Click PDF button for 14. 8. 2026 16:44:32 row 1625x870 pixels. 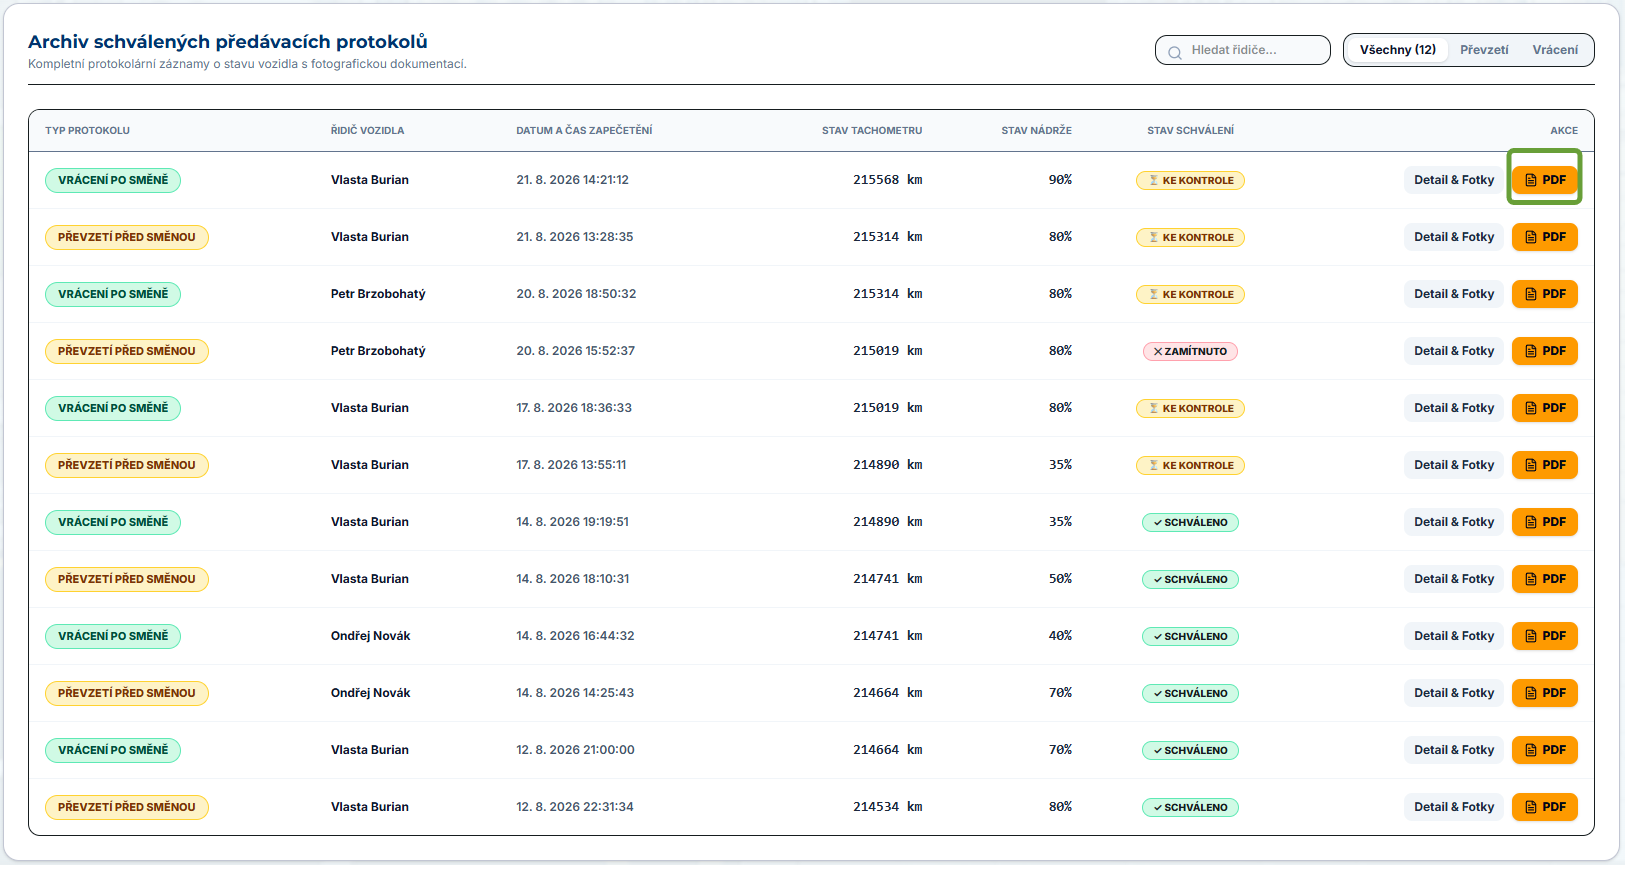[1544, 636]
